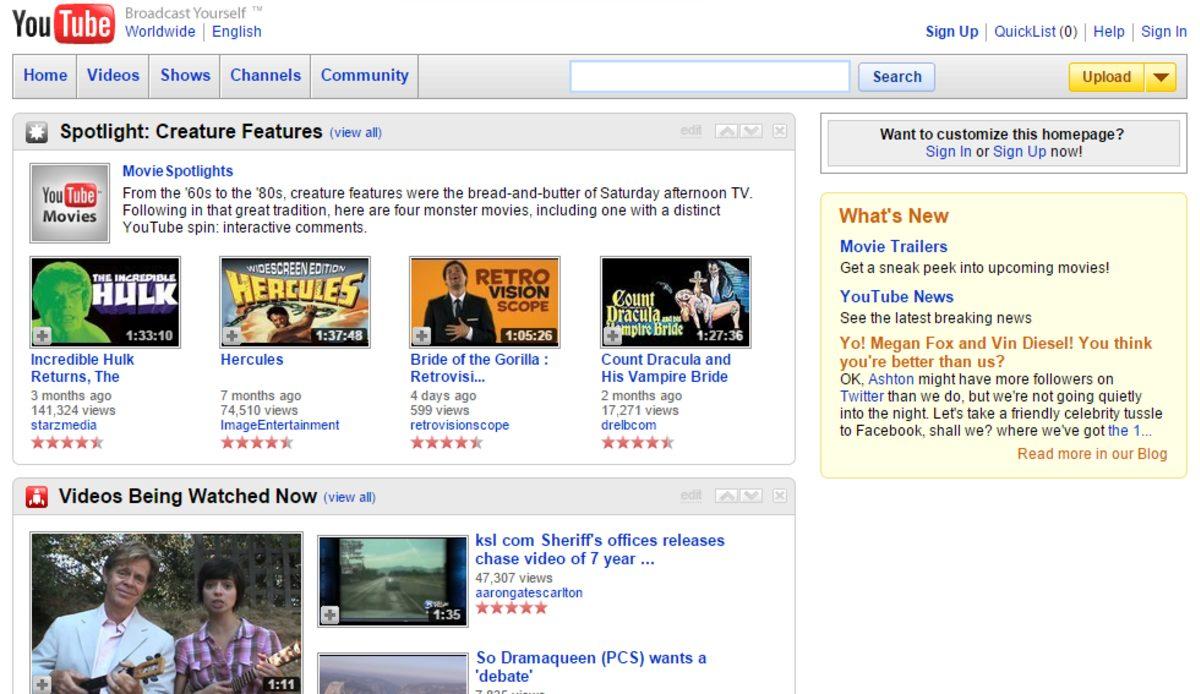1200x694 pixels.
Task: Open YouTube News in What's New
Action: (x=897, y=296)
